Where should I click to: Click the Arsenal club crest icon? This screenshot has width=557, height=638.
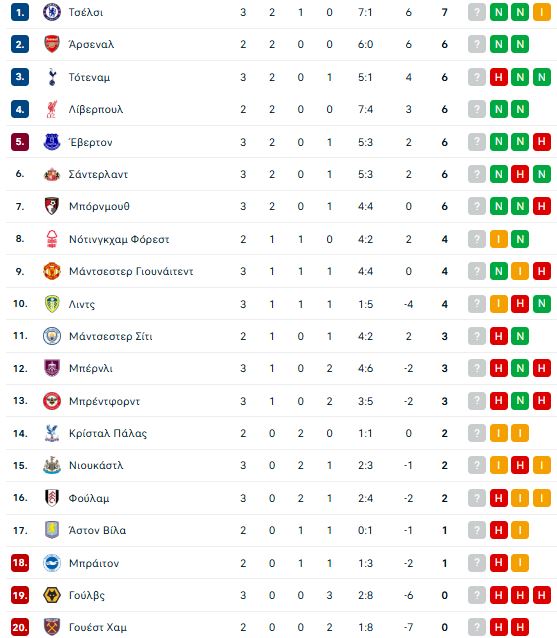(x=52, y=44)
